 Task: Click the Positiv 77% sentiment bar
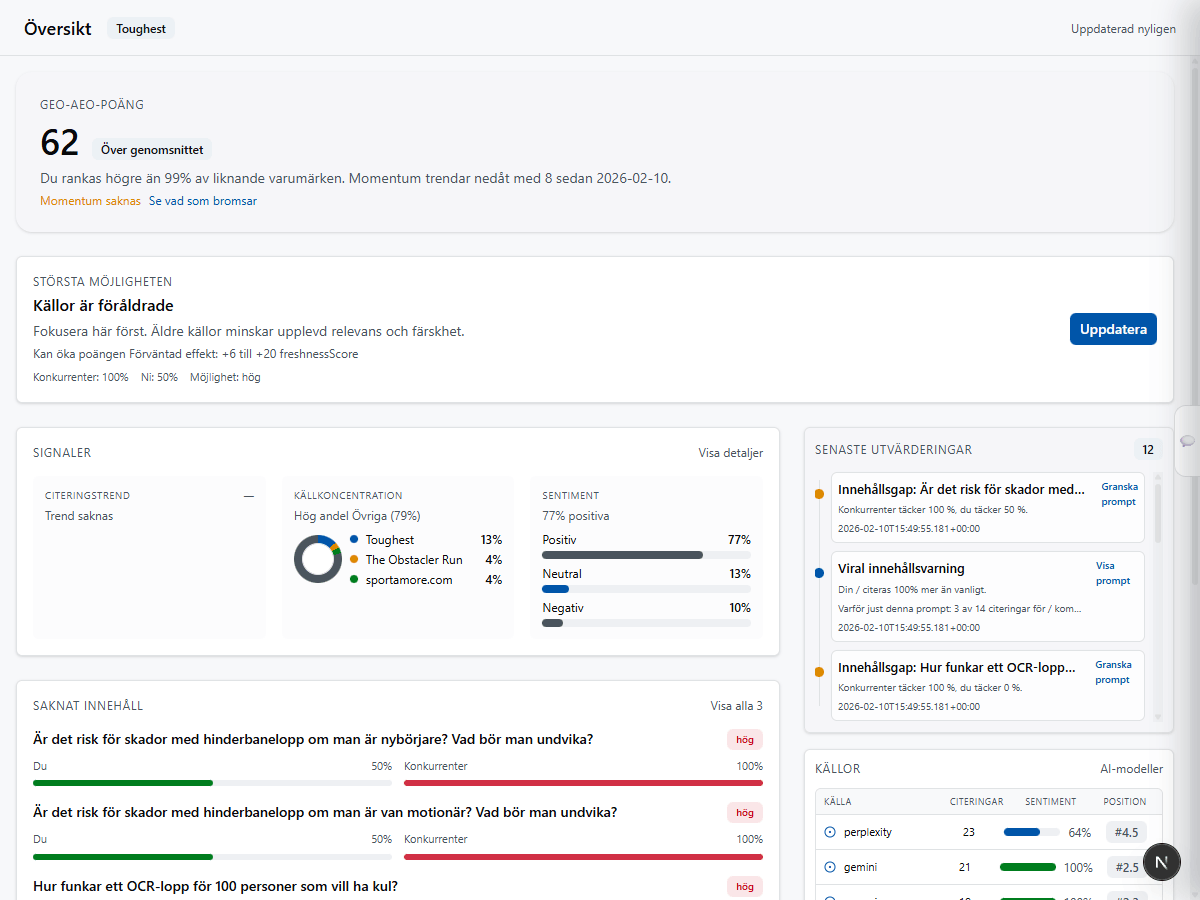[621, 554]
